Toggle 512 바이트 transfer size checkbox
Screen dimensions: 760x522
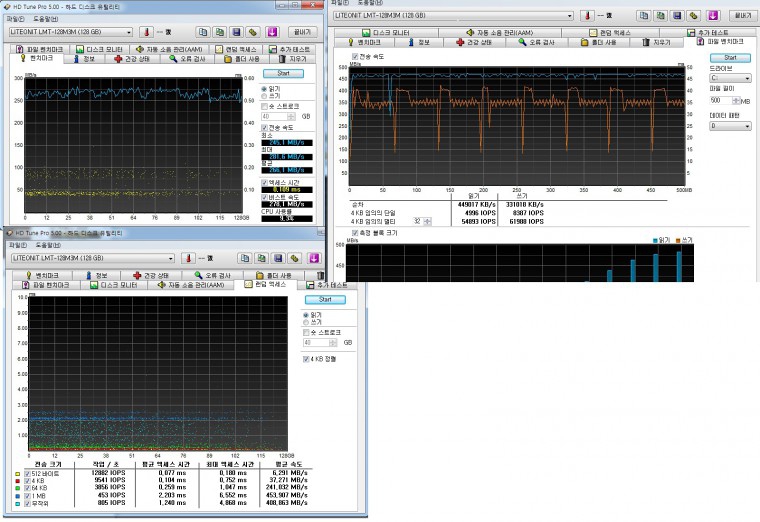pos(28,474)
